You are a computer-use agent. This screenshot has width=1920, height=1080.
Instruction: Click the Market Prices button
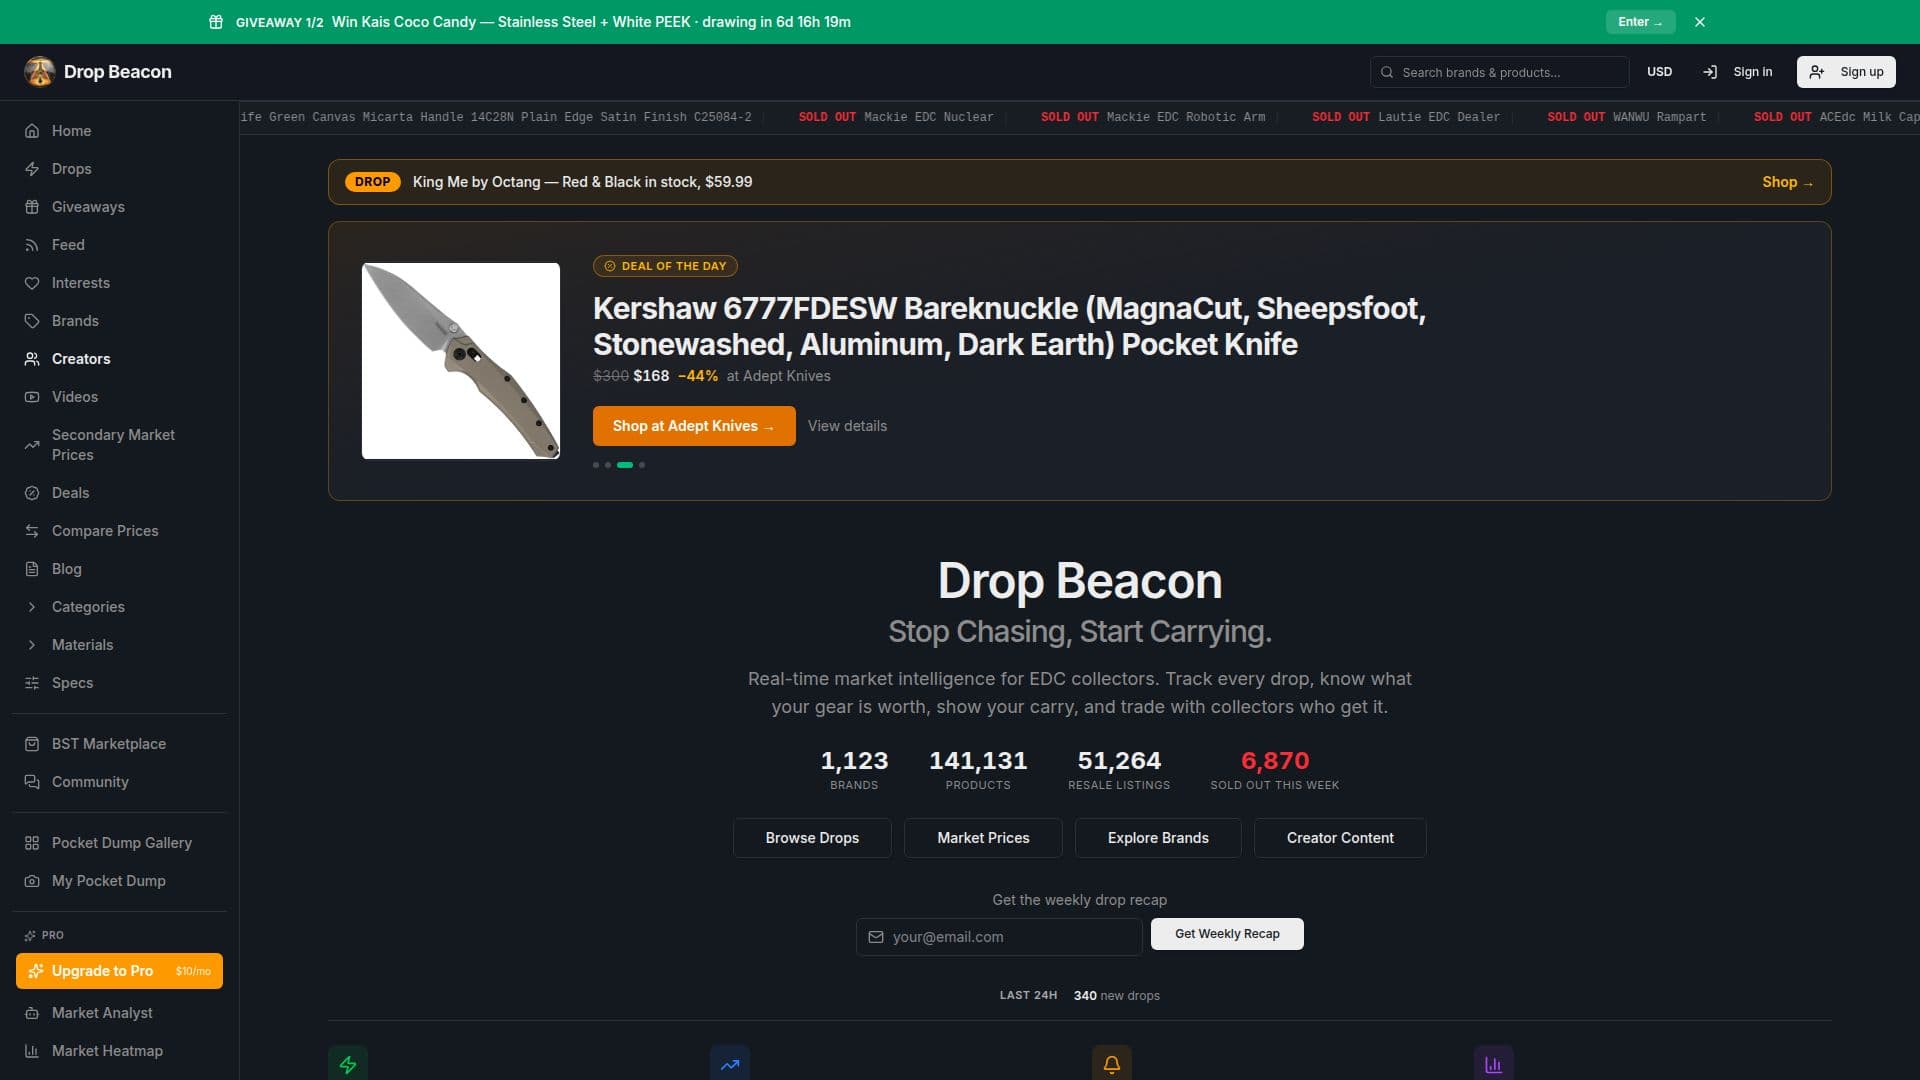pos(983,838)
